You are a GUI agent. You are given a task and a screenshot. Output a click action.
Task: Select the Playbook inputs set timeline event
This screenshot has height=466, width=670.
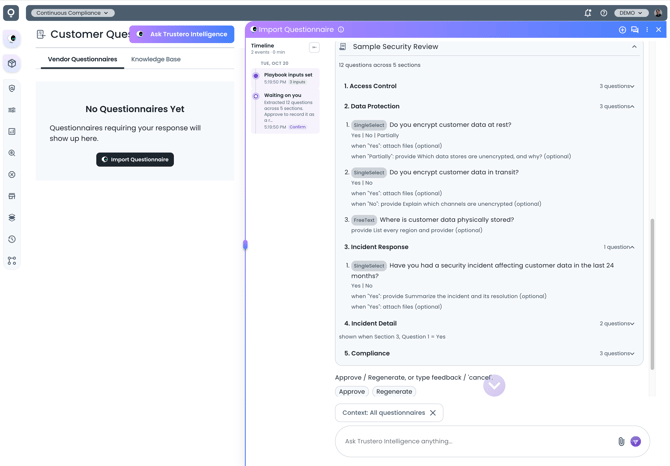[x=285, y=78]
